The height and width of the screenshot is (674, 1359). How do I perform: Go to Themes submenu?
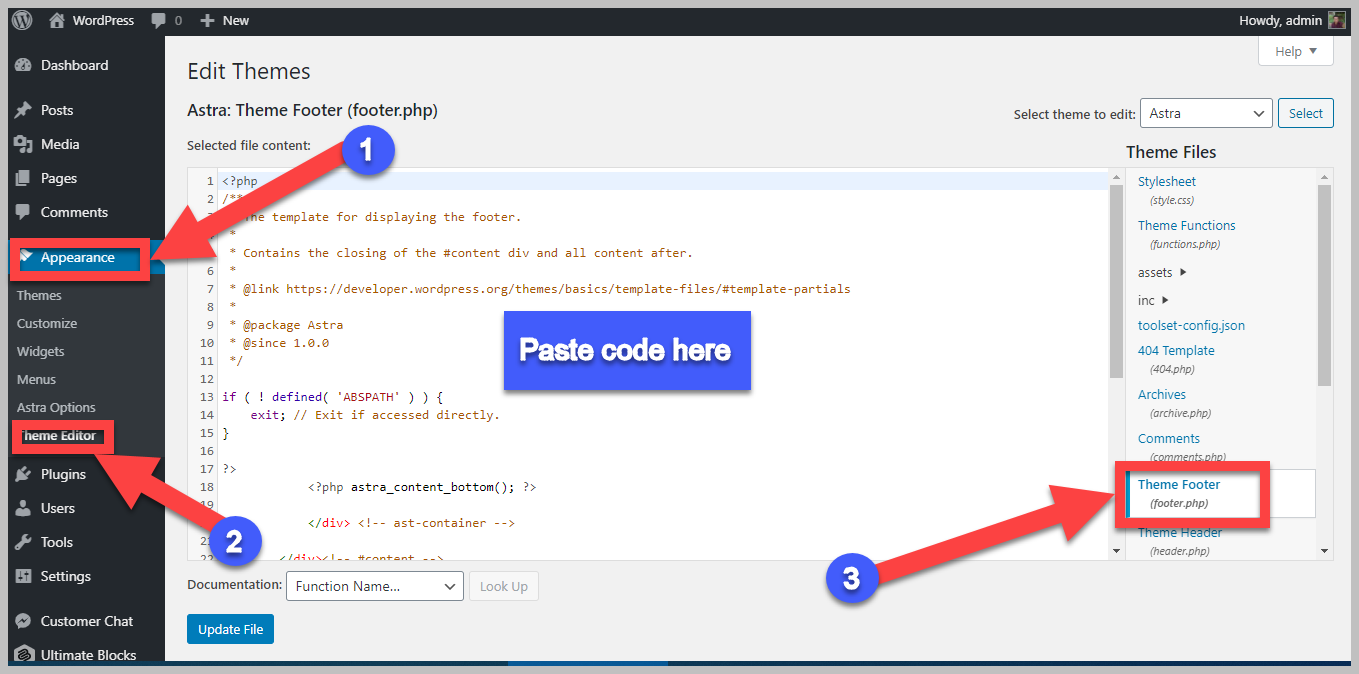pos(39,295)
